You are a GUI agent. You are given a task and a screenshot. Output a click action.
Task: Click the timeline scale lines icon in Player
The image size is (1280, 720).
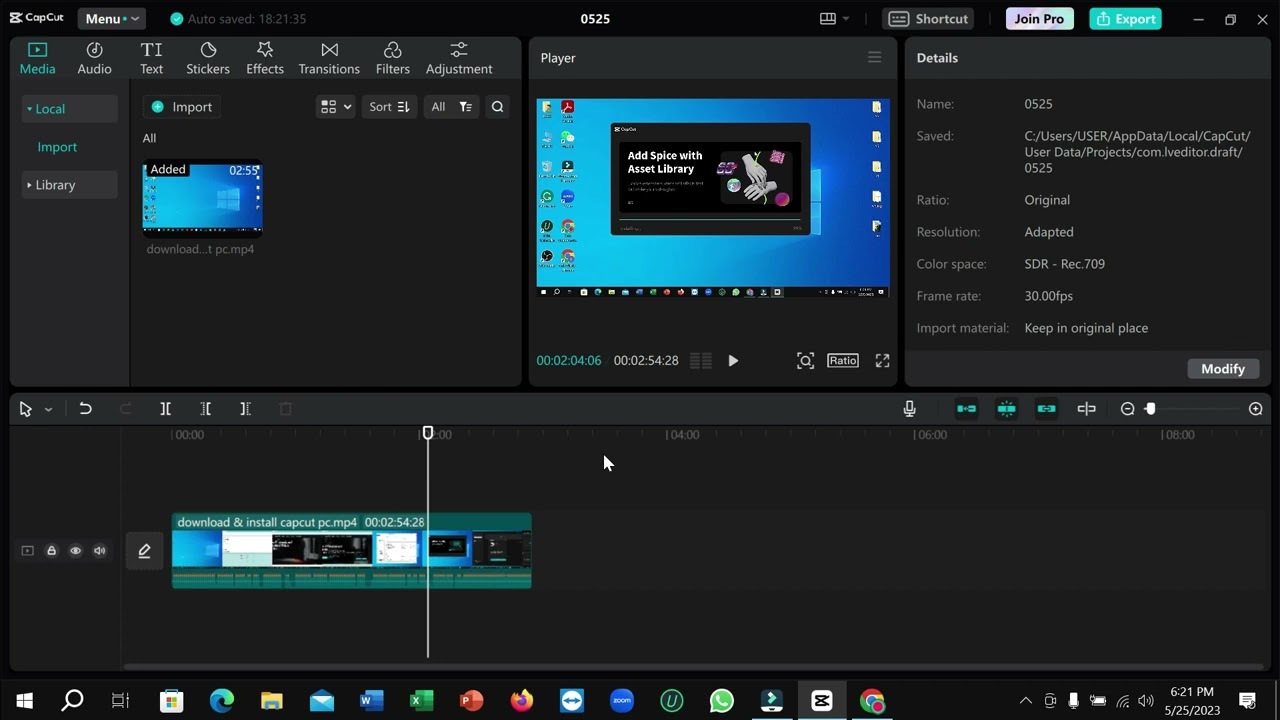tap(701, 361)
